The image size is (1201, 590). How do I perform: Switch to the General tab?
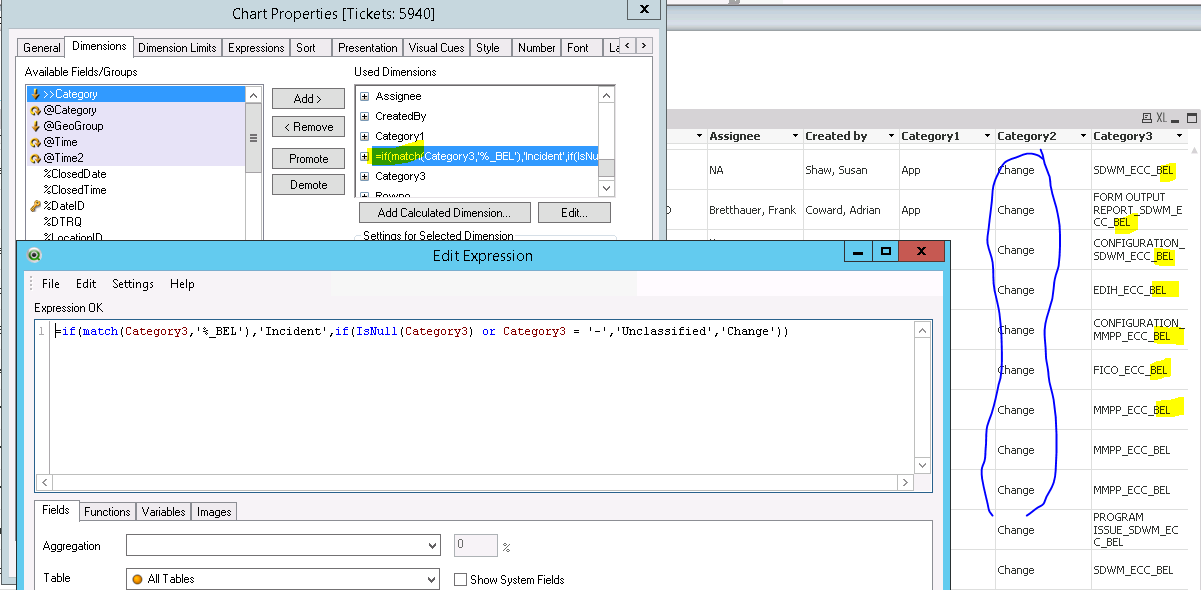[42, 47]
